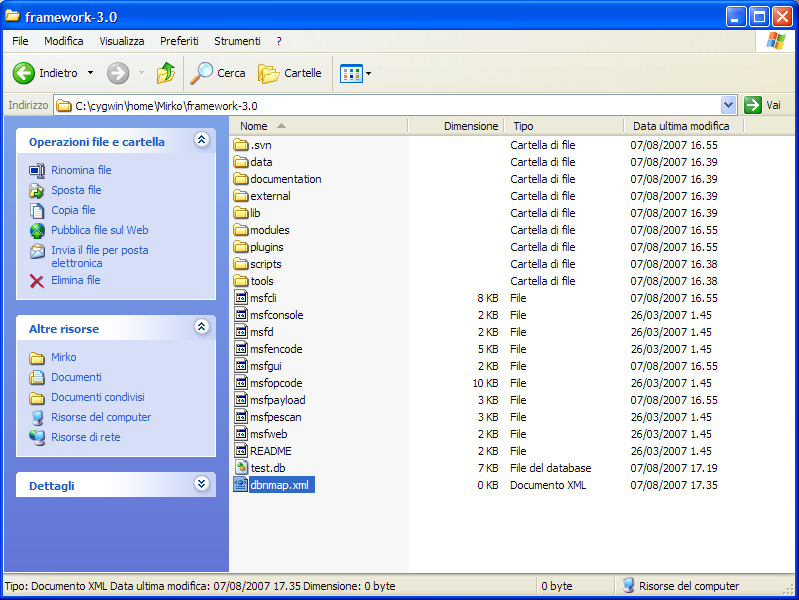Sort by Dimensione column header
Screen dimensions: 799x600
456,126
